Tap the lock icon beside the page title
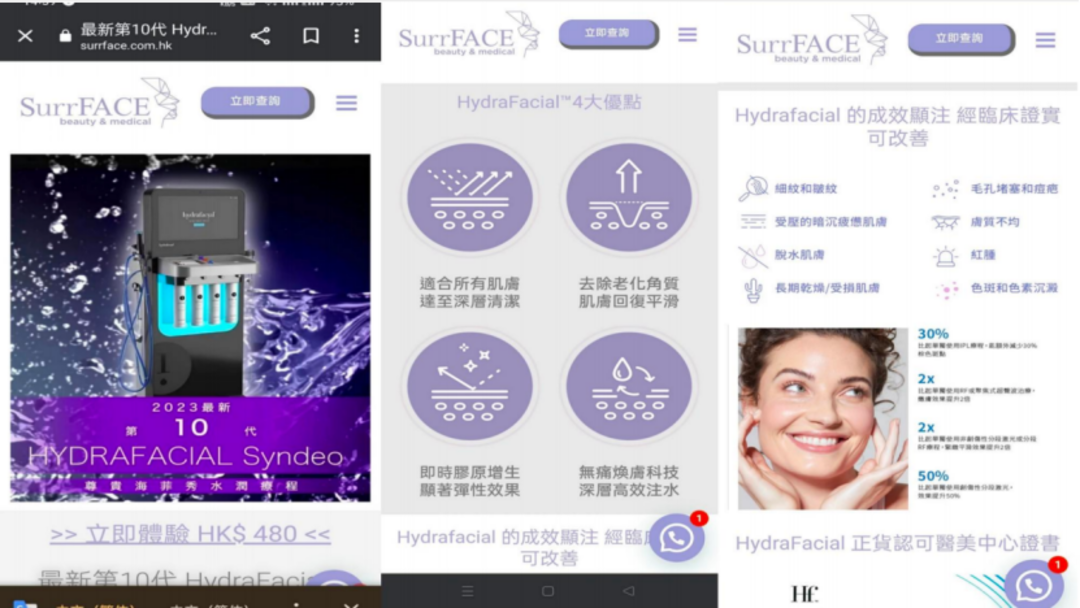 65,36
